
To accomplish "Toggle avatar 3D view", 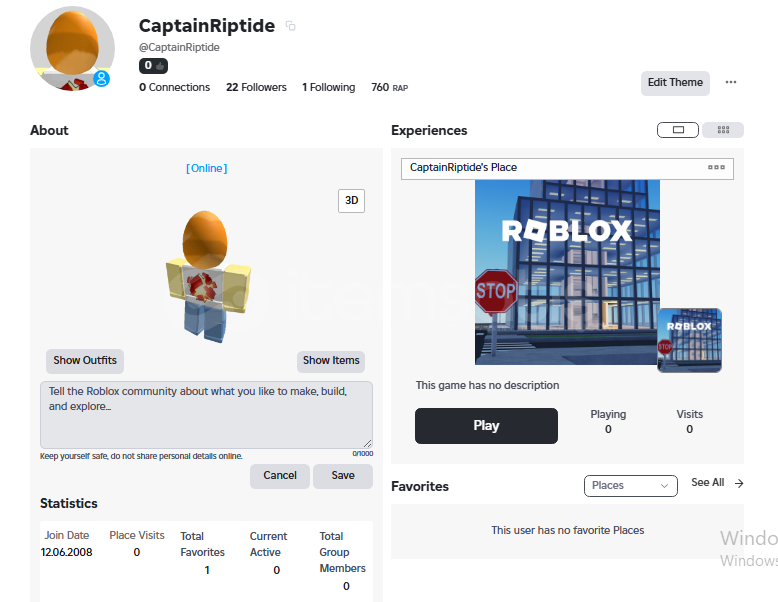I will 351,201.
